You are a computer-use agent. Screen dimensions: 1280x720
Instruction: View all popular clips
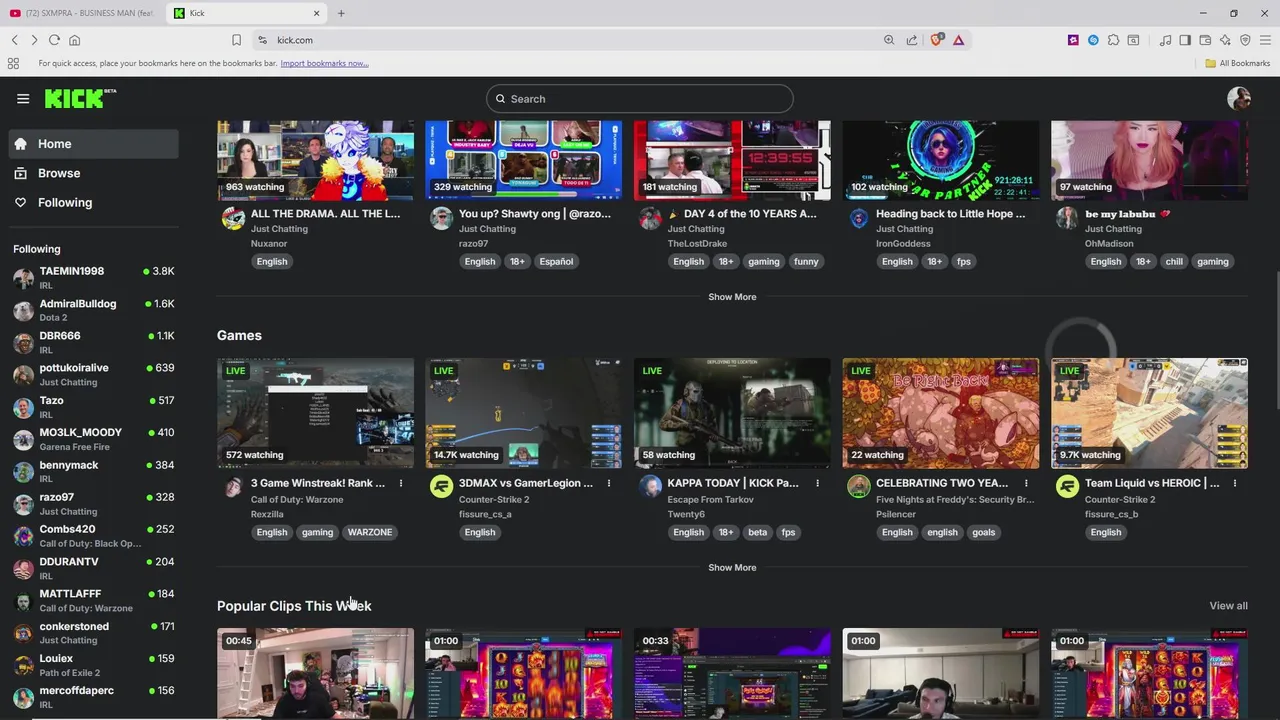[x=1228, y=606]
